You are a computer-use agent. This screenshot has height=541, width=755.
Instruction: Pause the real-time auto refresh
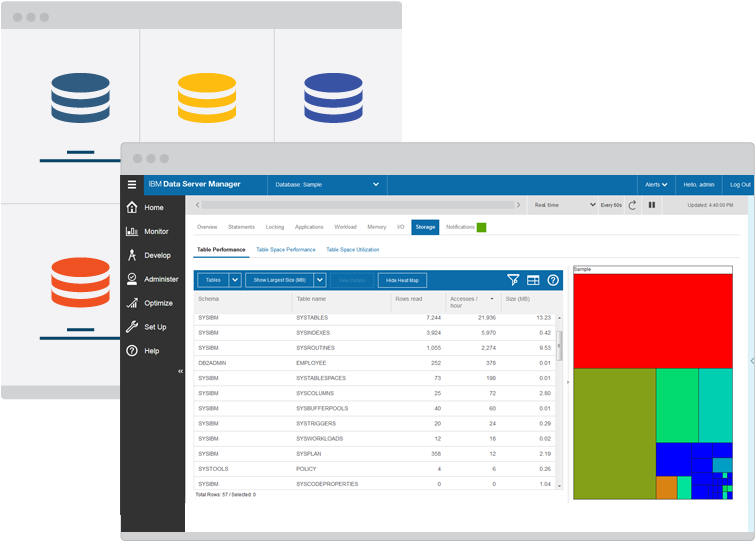click(651, 205)
